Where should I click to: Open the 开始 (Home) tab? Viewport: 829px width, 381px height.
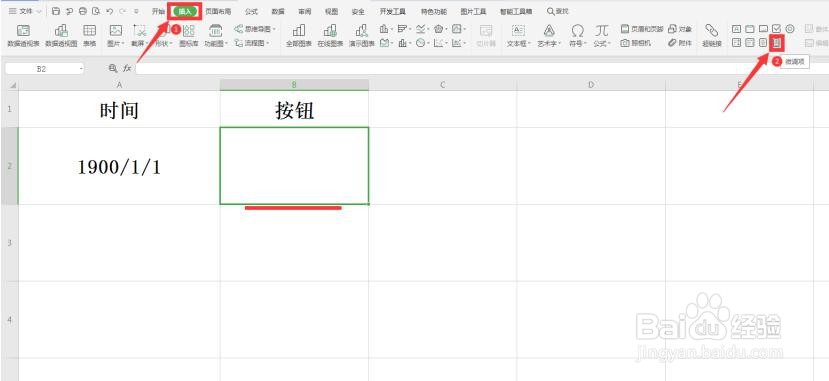[158, 11]
